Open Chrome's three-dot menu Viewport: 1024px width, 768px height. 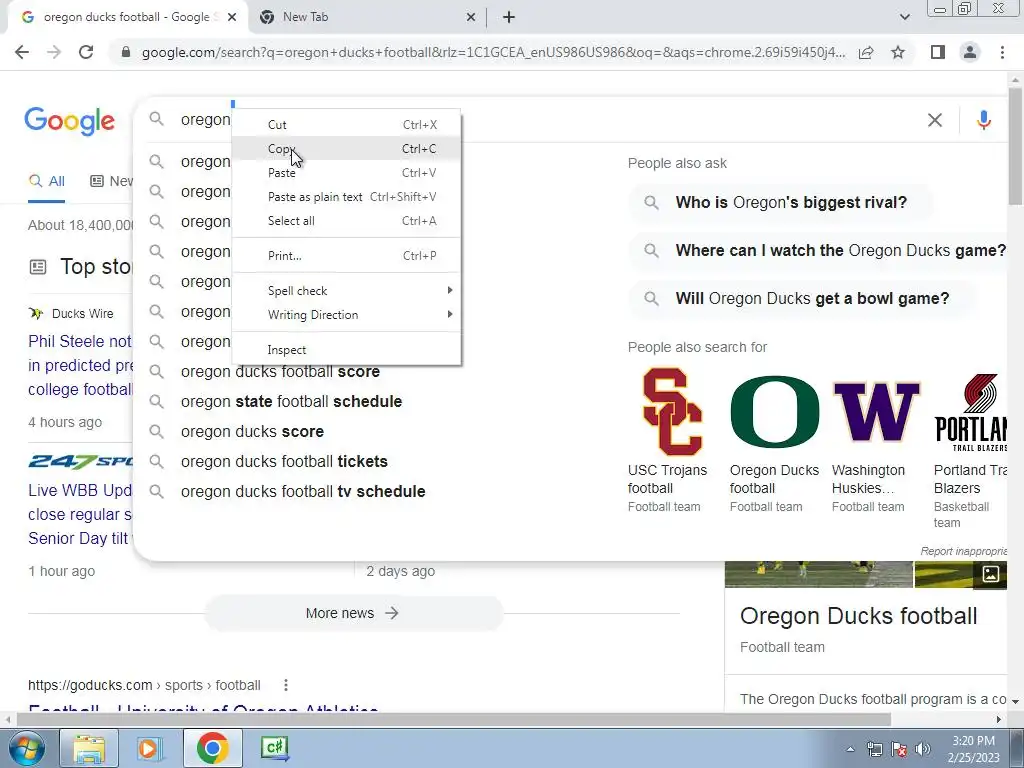(x=1002, y=52)
